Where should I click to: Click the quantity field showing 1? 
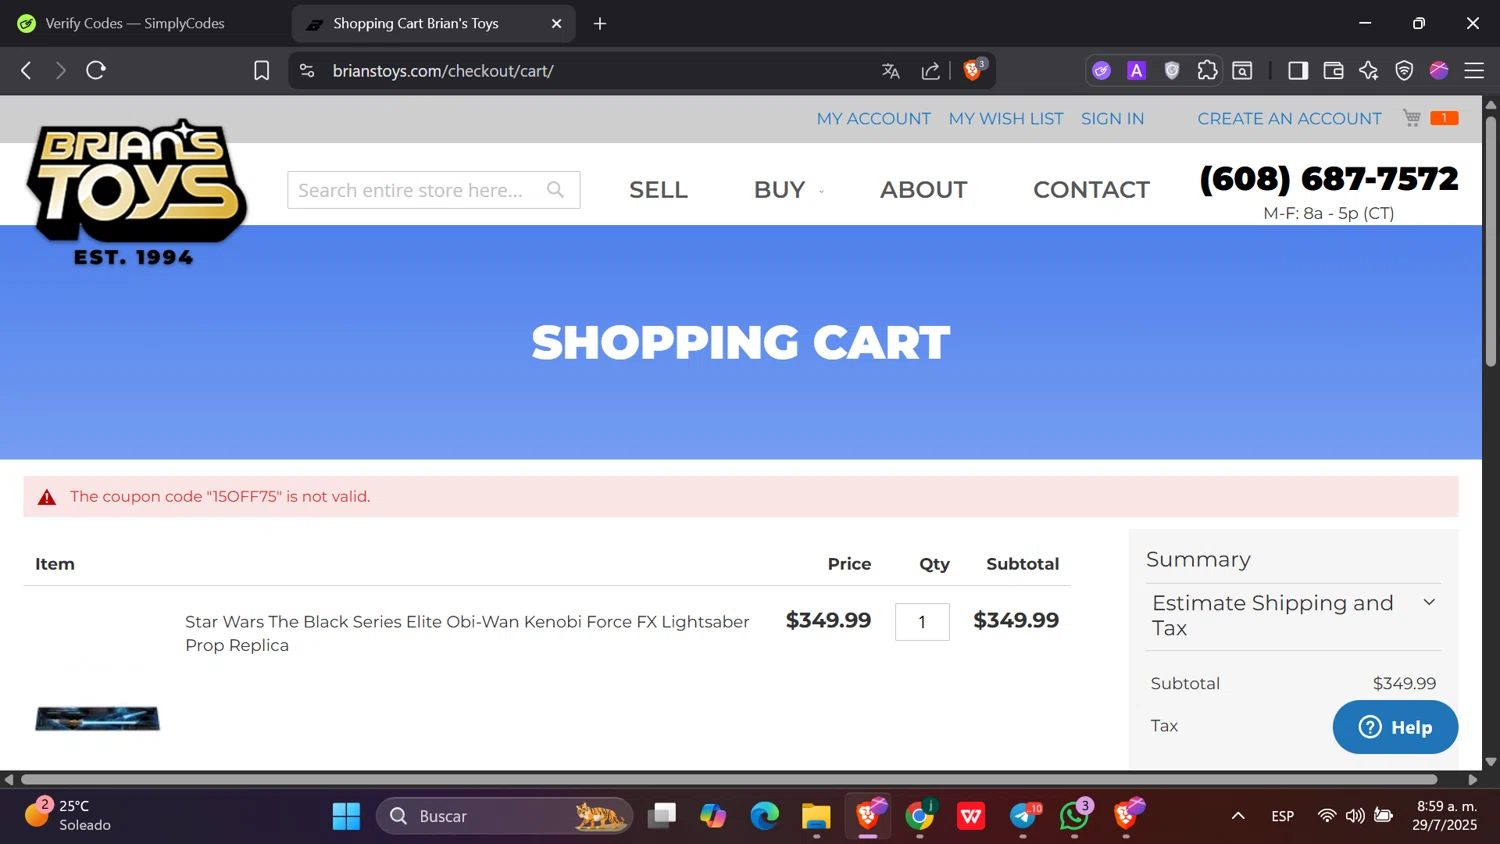922,622
